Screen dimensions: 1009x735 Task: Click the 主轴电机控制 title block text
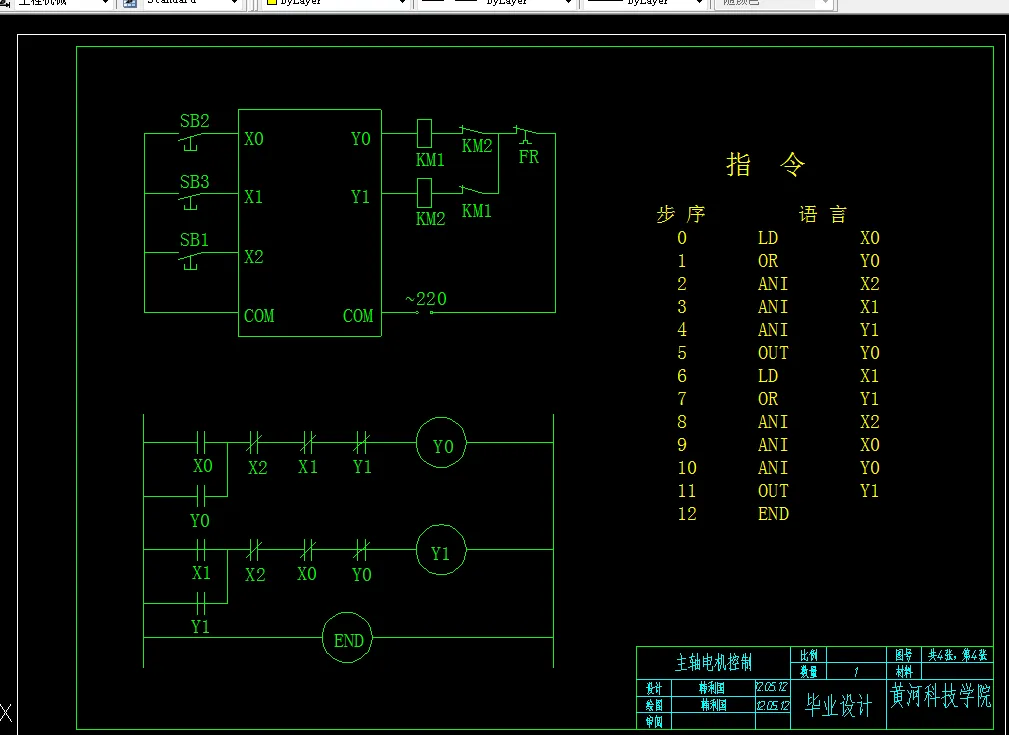713,663
